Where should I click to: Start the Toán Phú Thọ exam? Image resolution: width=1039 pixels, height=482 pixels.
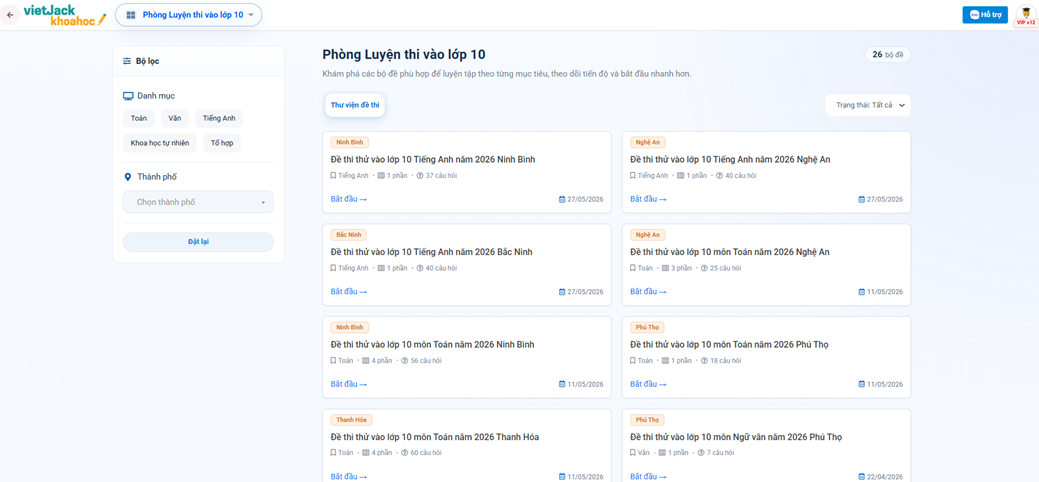pyautogui.click(x=648, y=384)
